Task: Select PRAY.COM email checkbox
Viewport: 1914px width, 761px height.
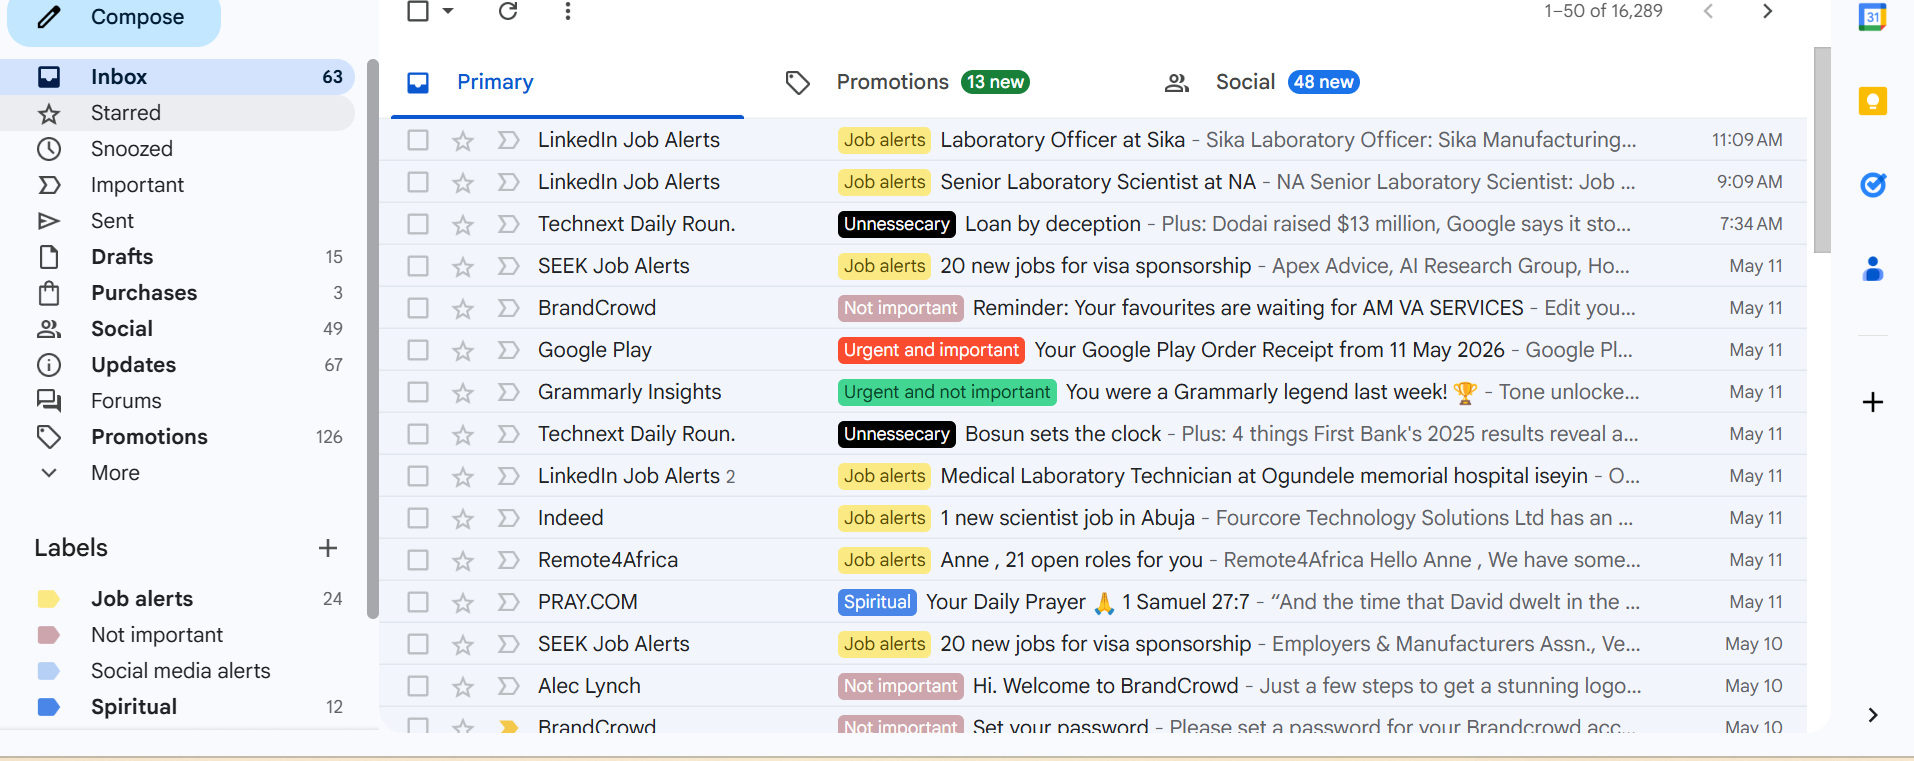Action: click(418, 602)
